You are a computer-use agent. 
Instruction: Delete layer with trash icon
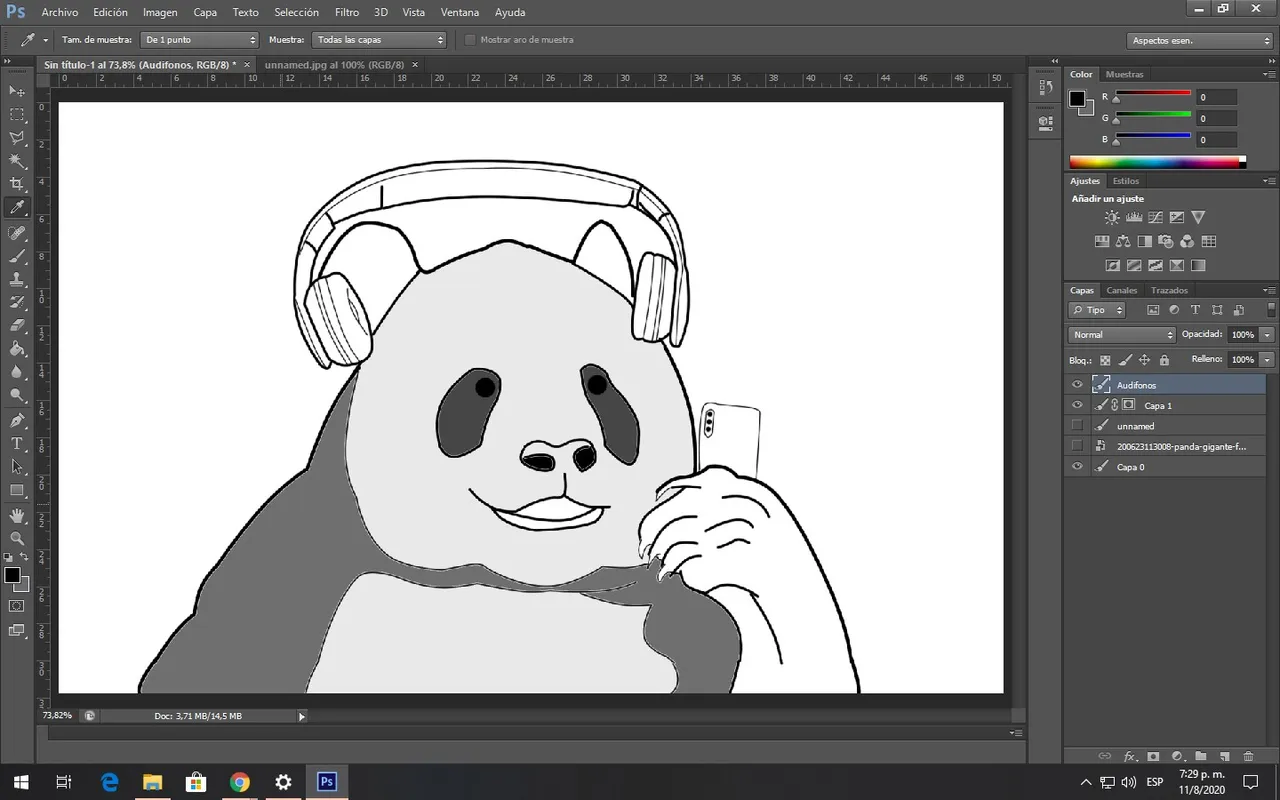(1248, 757)
